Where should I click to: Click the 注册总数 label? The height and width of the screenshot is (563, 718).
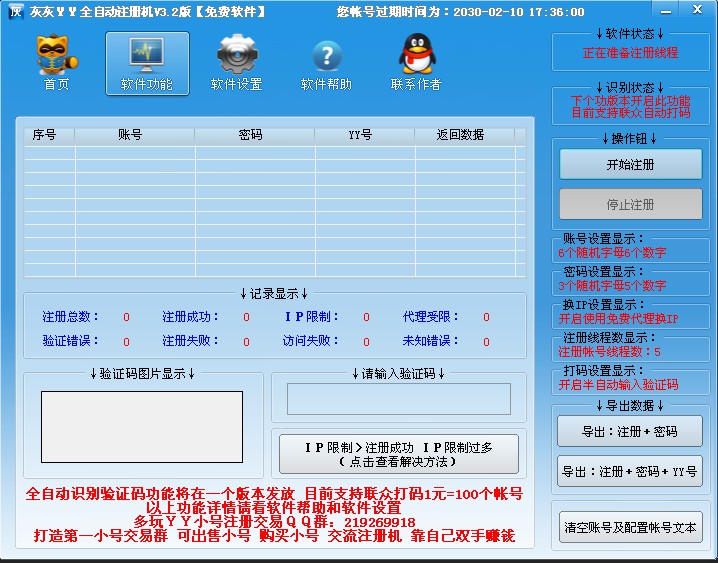click(x=70, y=316)
